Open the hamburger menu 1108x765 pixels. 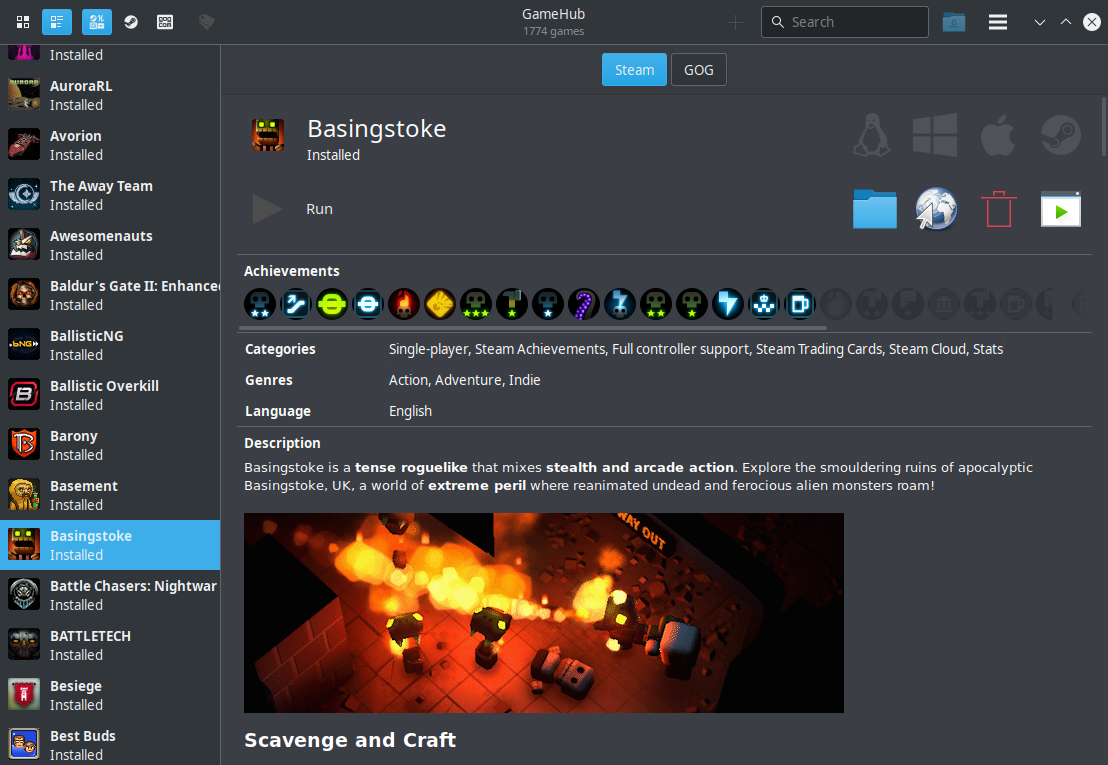click(x=998, y=22)
